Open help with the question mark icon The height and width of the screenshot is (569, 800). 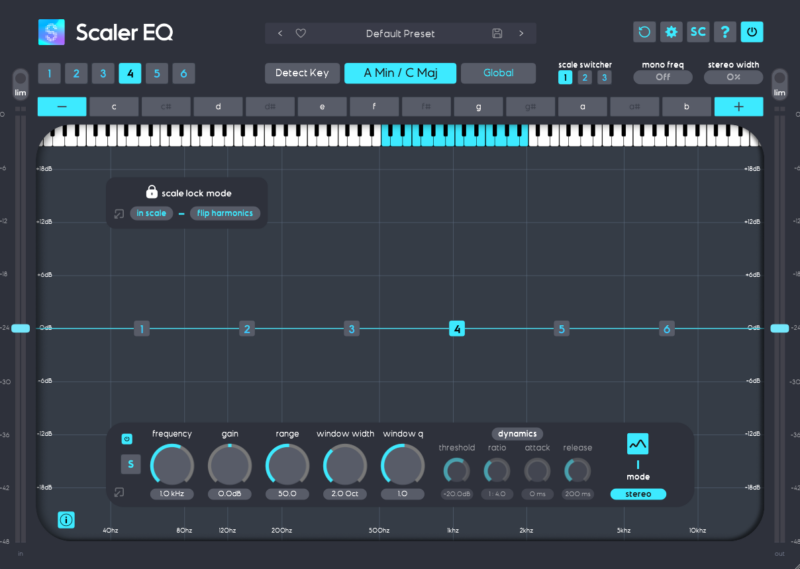[x=725, y=32]
